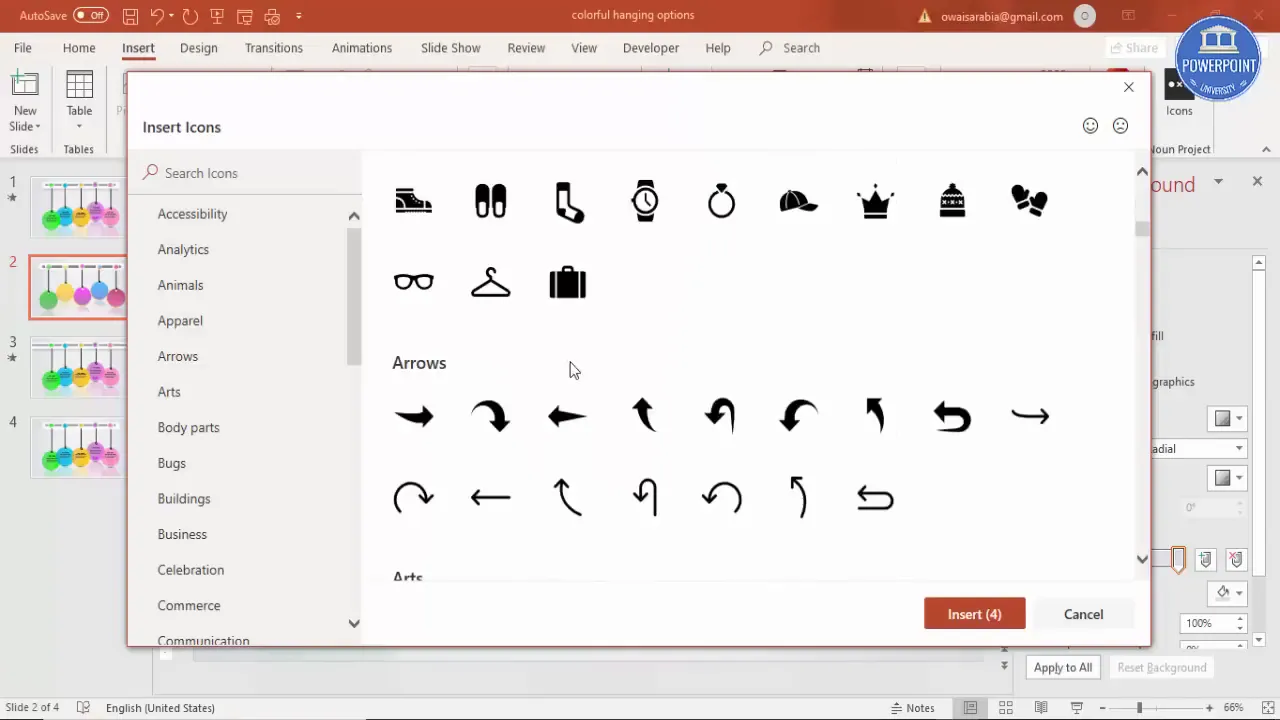Choose Animals category in sidebar

(180, 285)
